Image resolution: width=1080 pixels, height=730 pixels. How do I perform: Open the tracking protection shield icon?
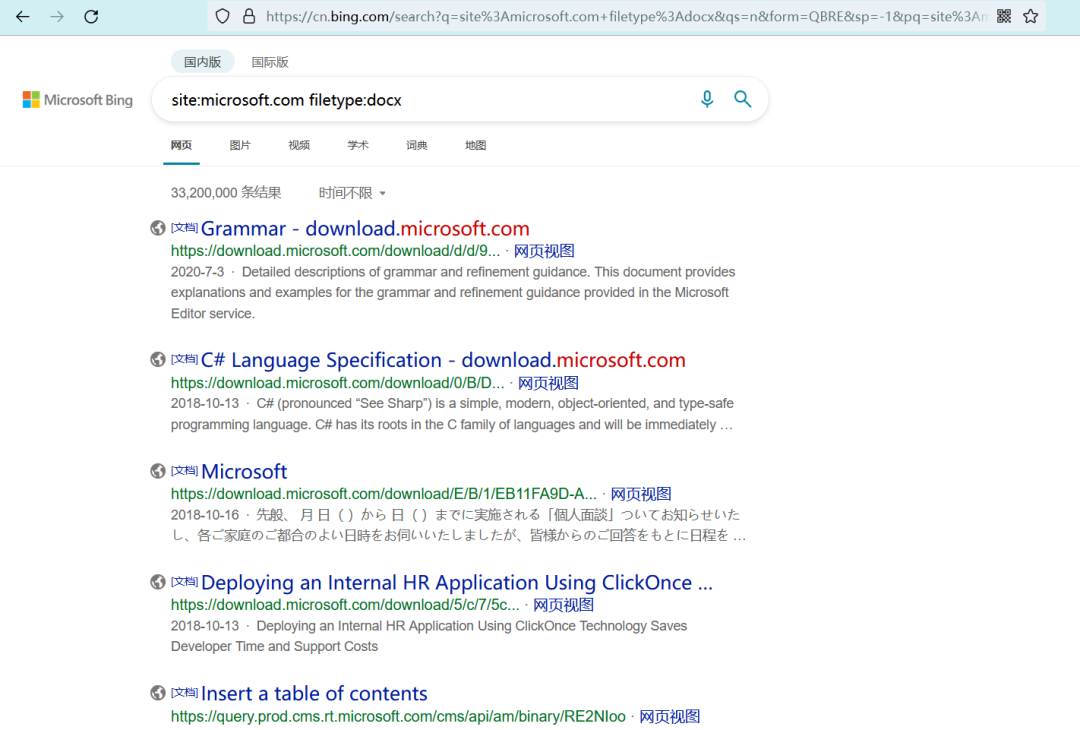[222, 17]
